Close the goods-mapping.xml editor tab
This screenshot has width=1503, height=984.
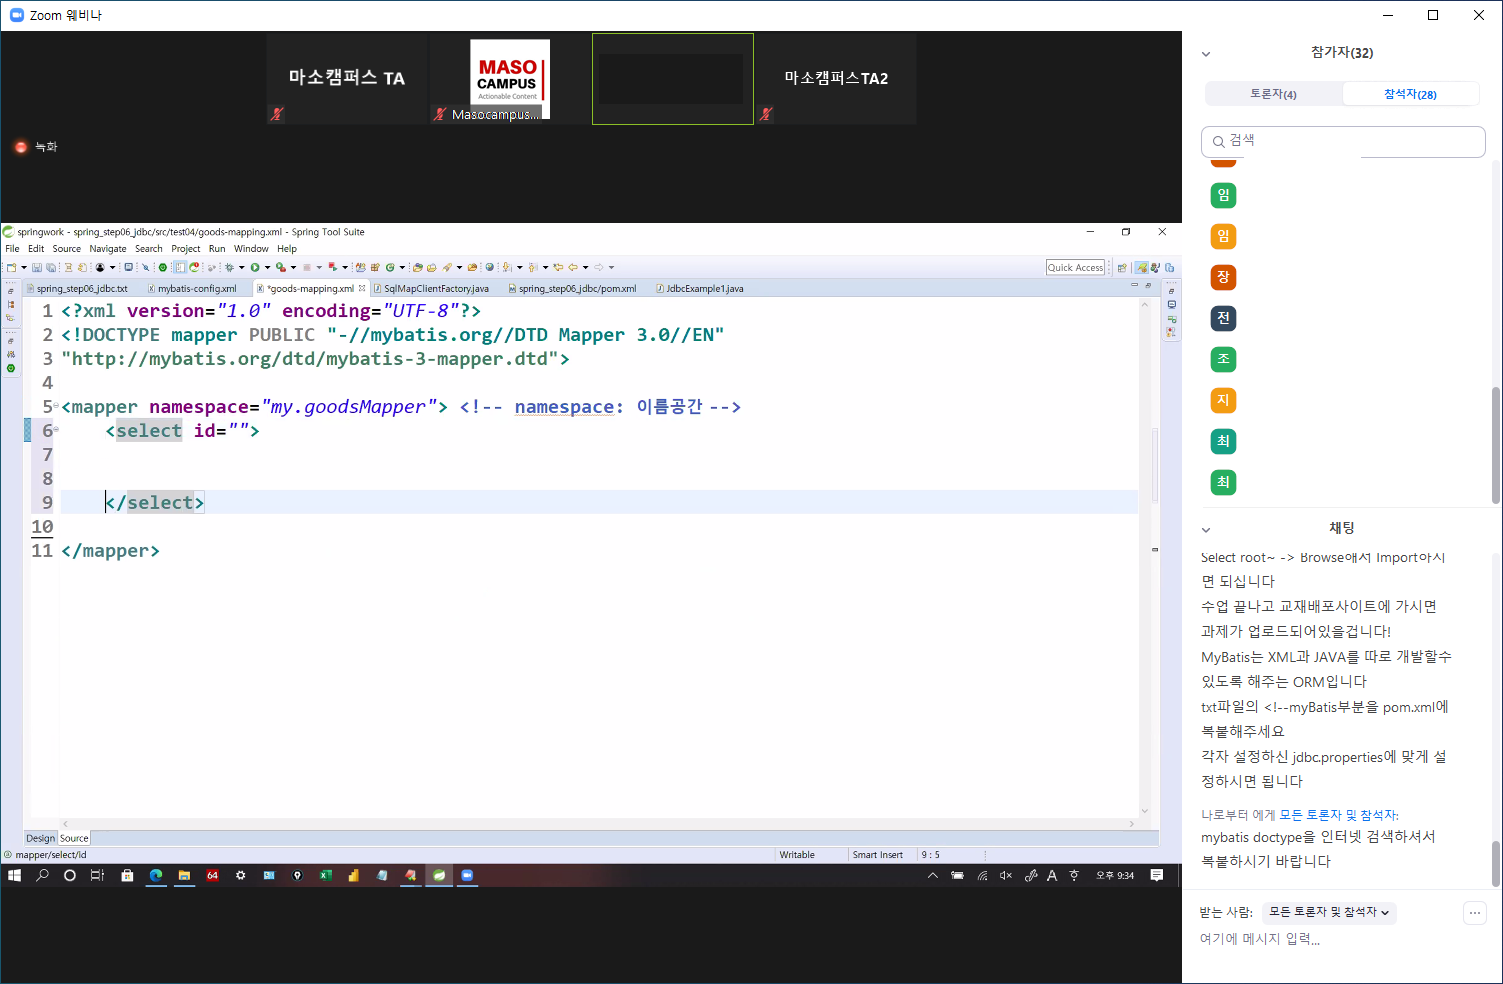coord(362,288)
